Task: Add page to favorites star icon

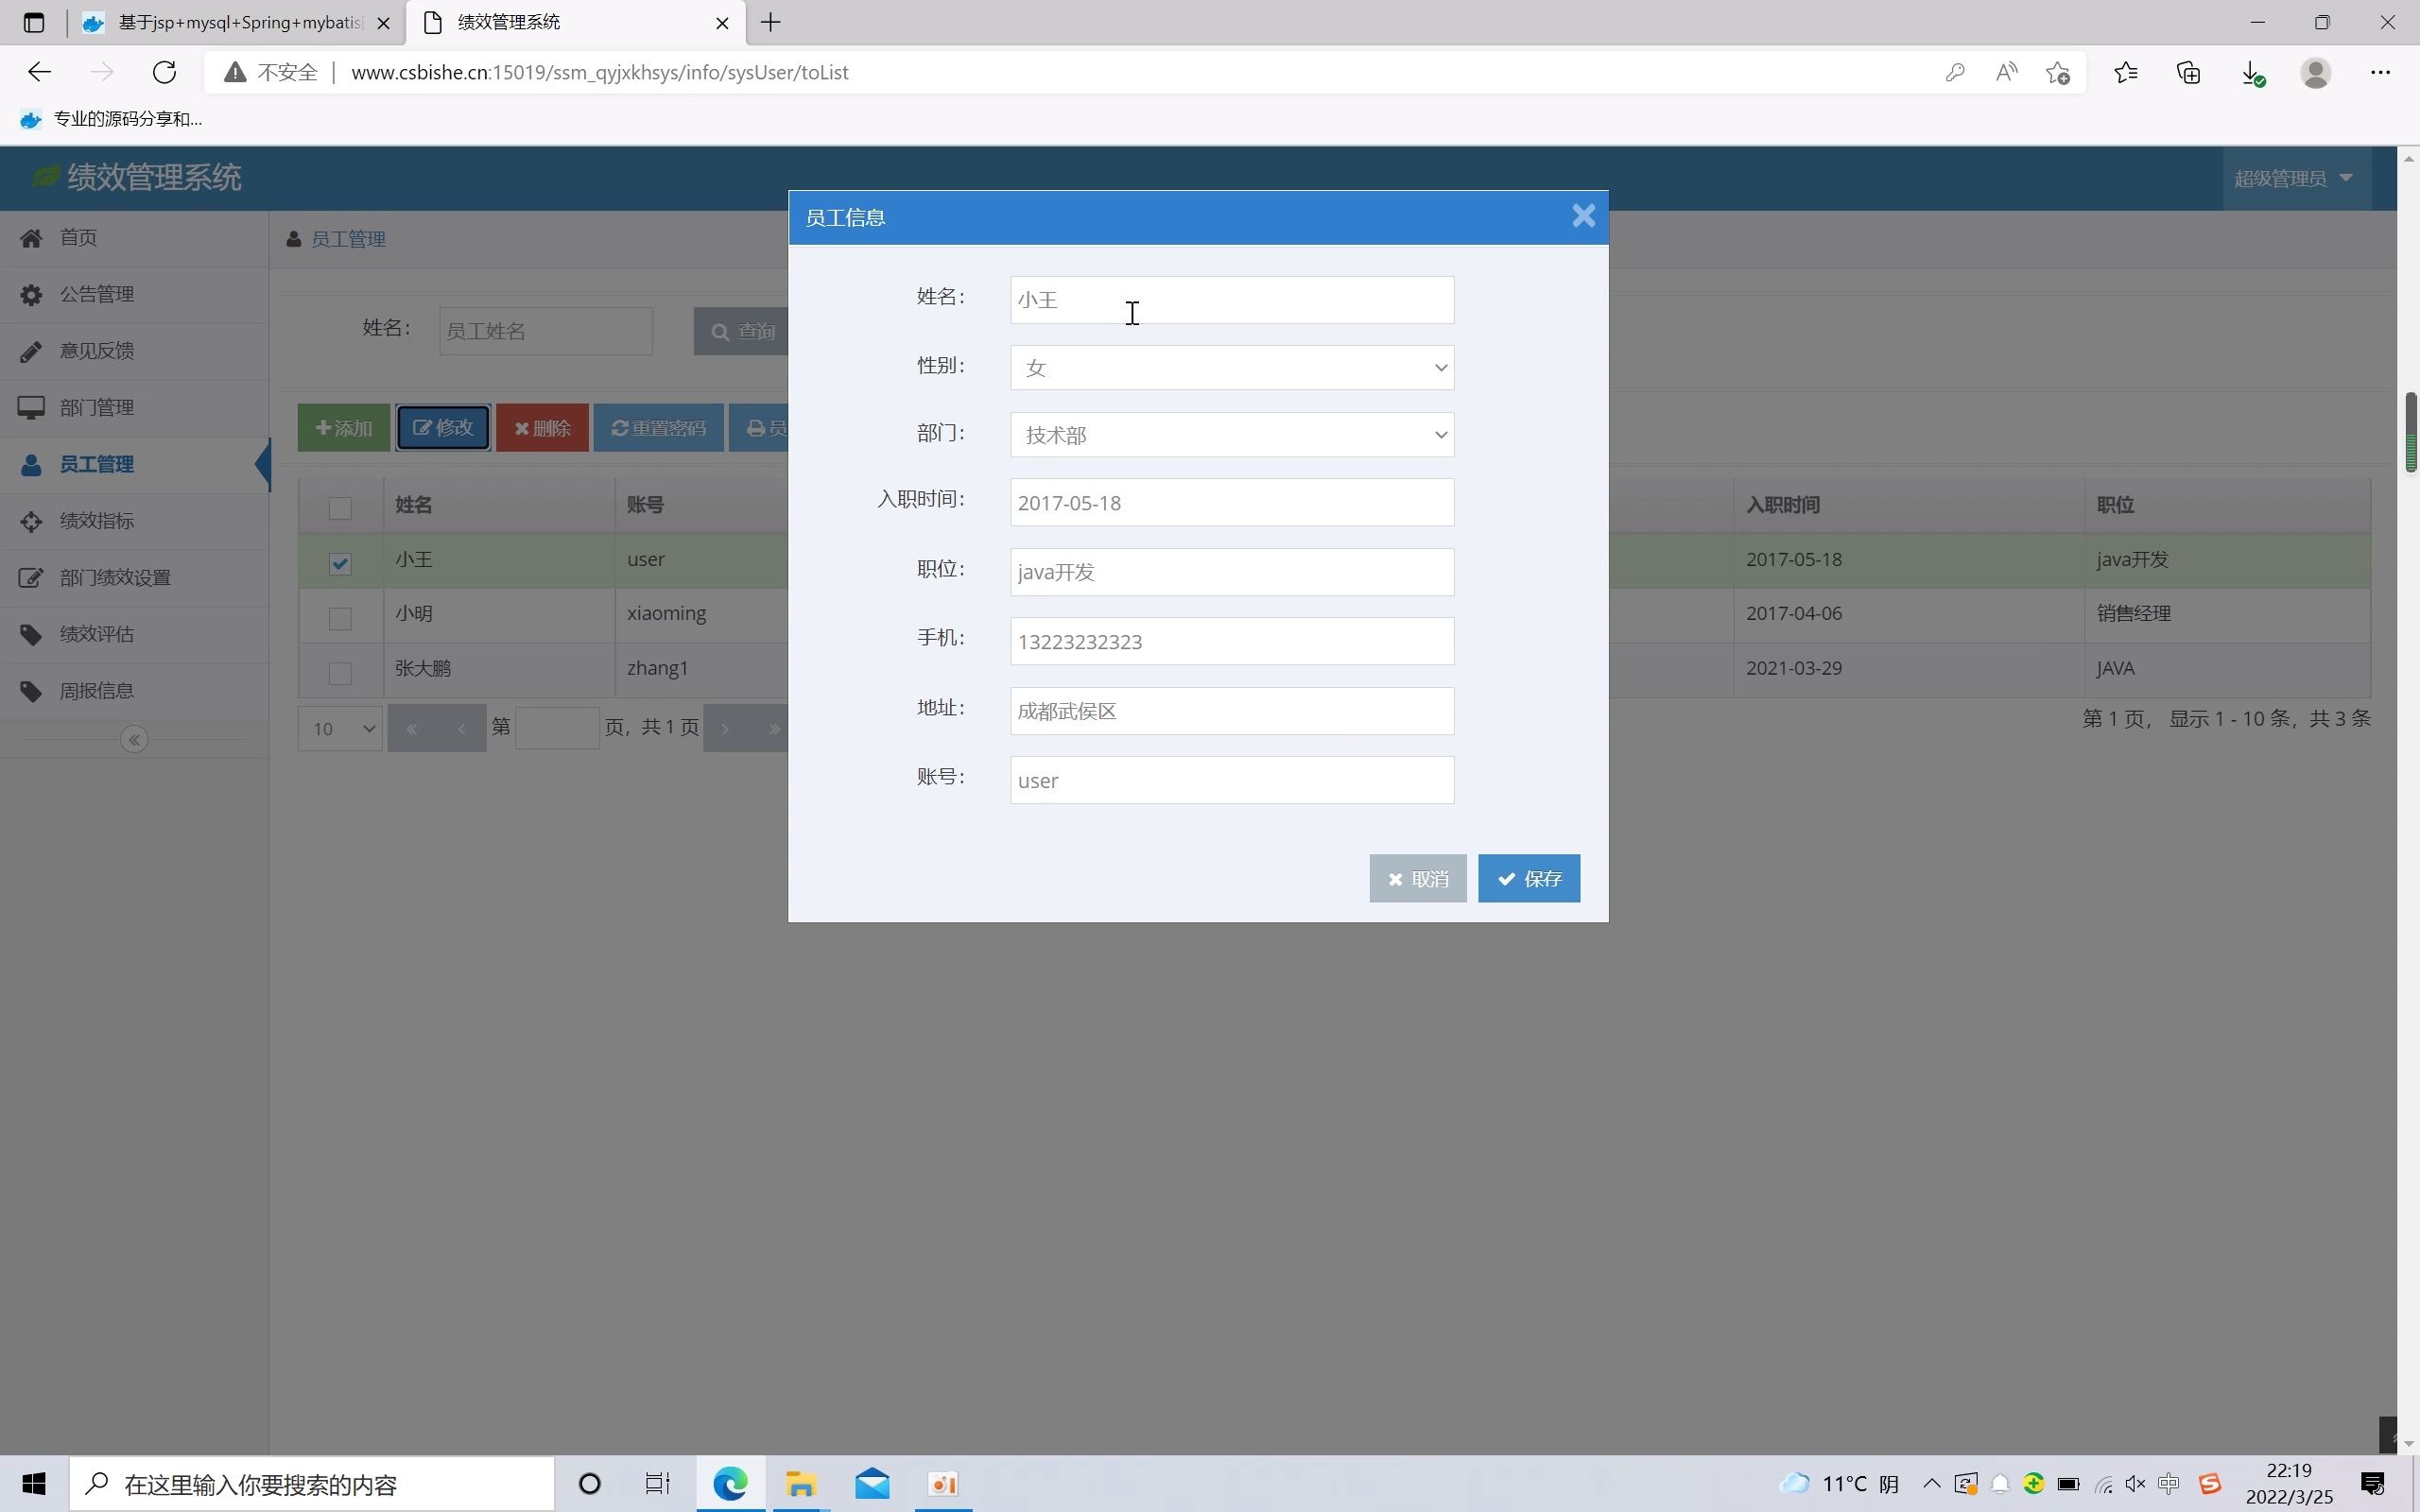Action: click(2057, 72)
